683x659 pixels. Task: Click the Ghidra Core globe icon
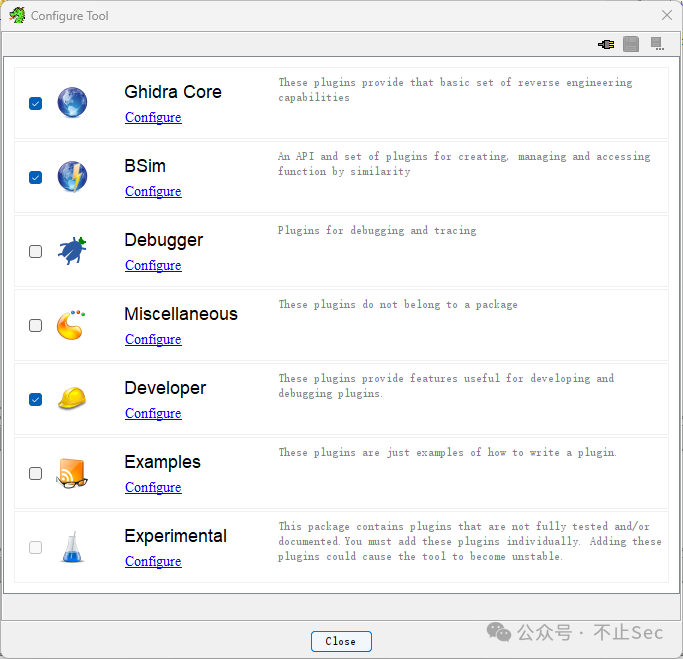click(x=72, y=102)
